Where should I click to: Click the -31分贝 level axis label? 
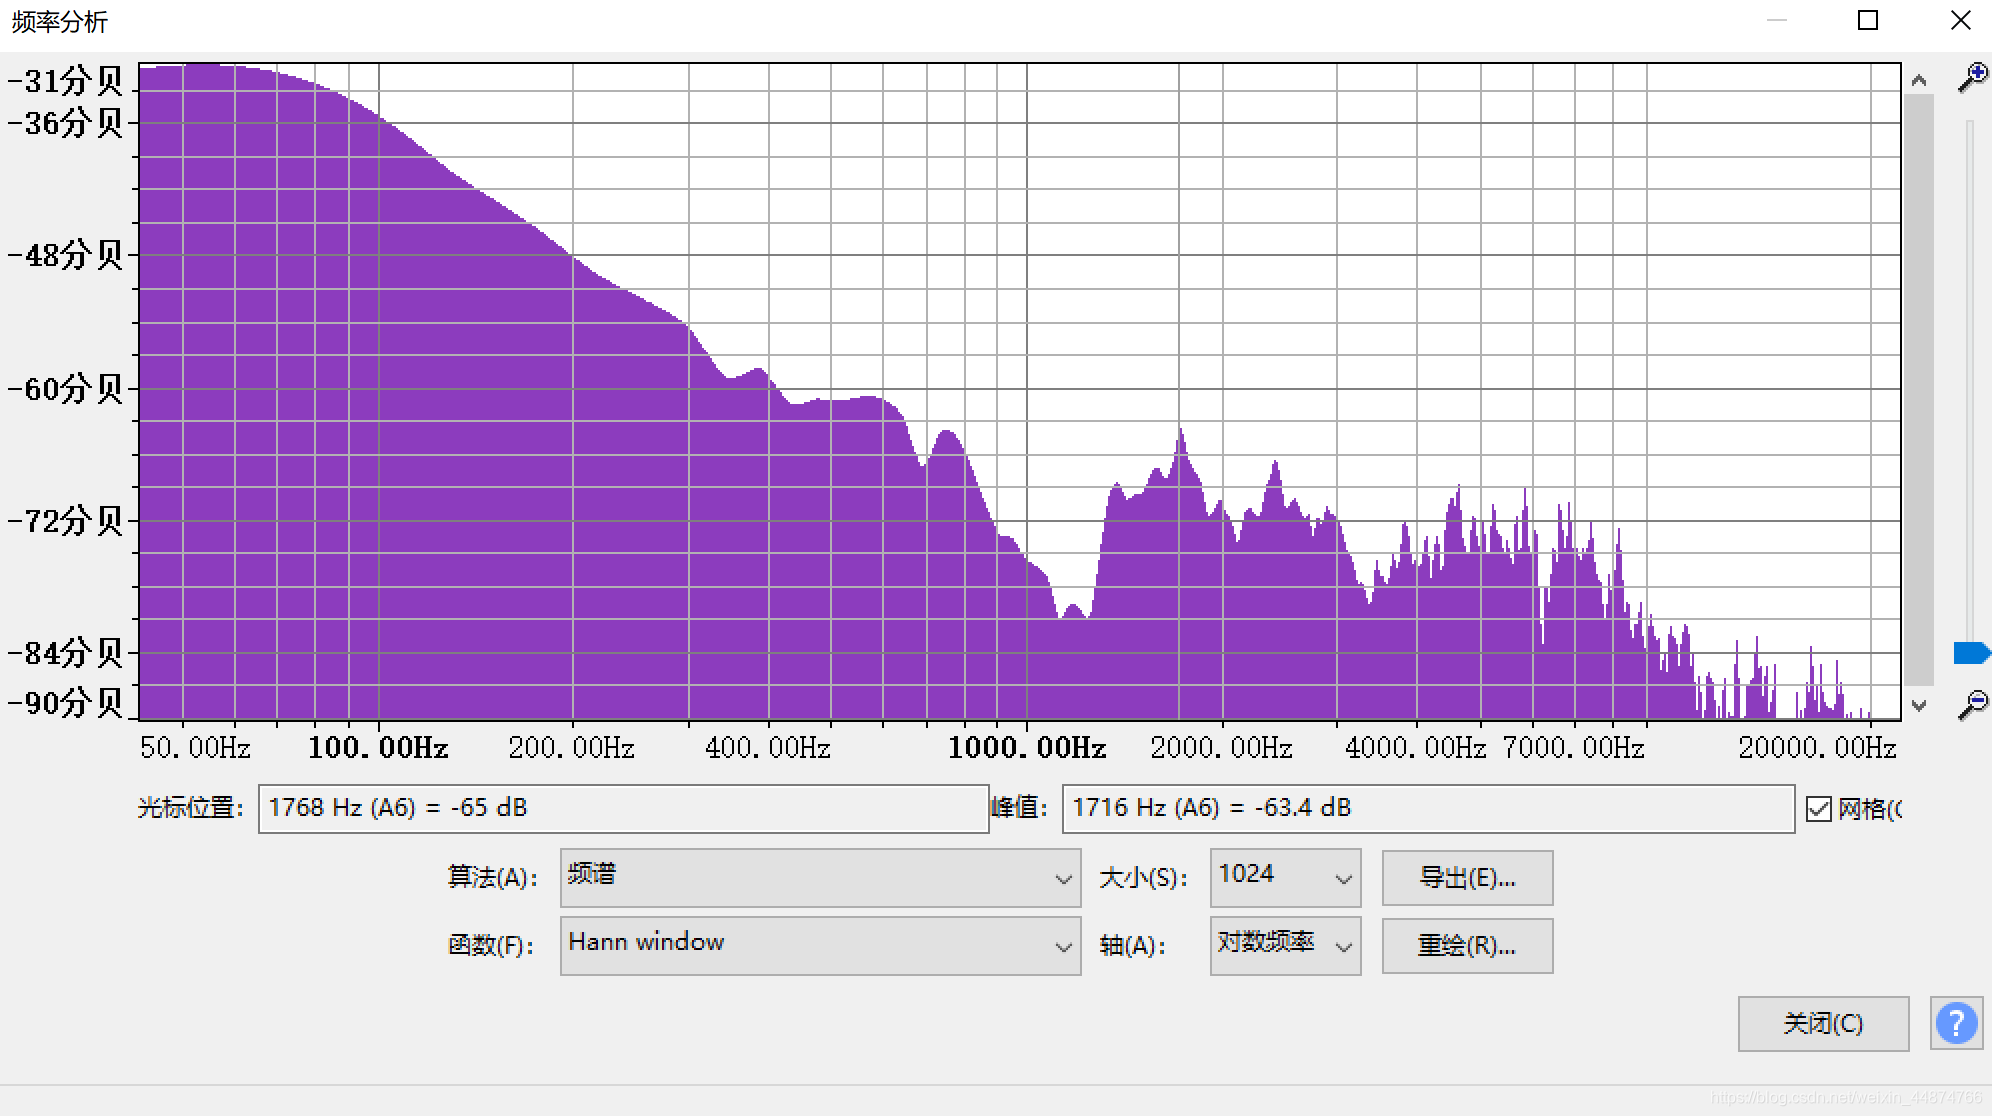click(65, 80)
